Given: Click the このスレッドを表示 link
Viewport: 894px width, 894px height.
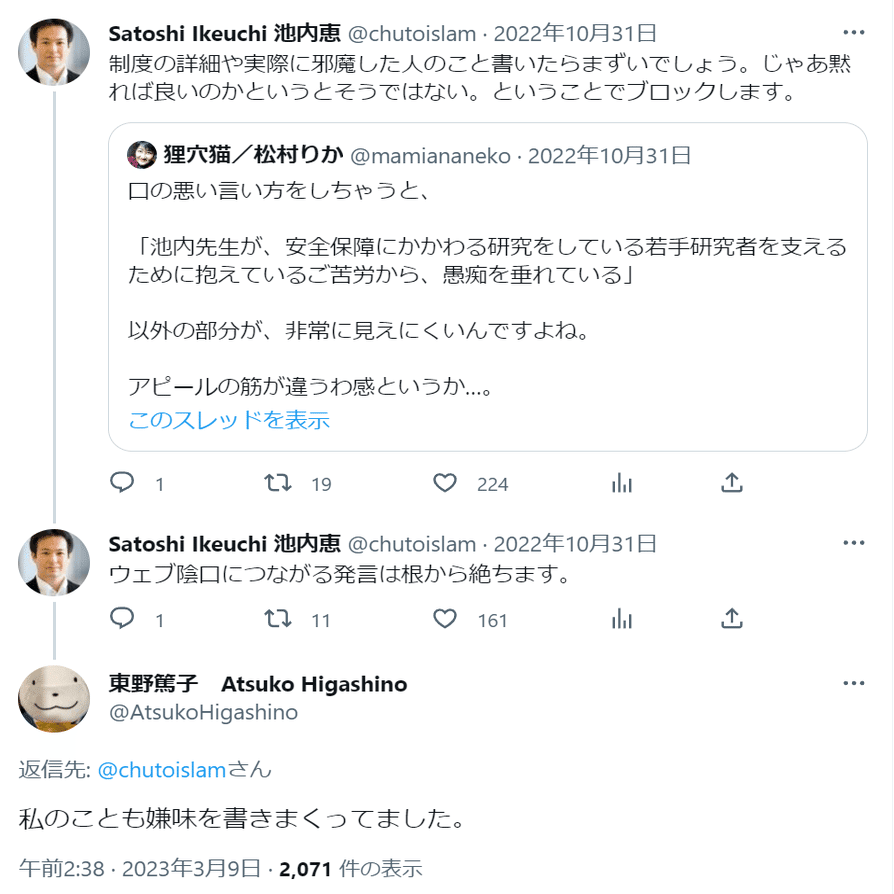Looking at the screenshot, I should click(x=229, y=420).
